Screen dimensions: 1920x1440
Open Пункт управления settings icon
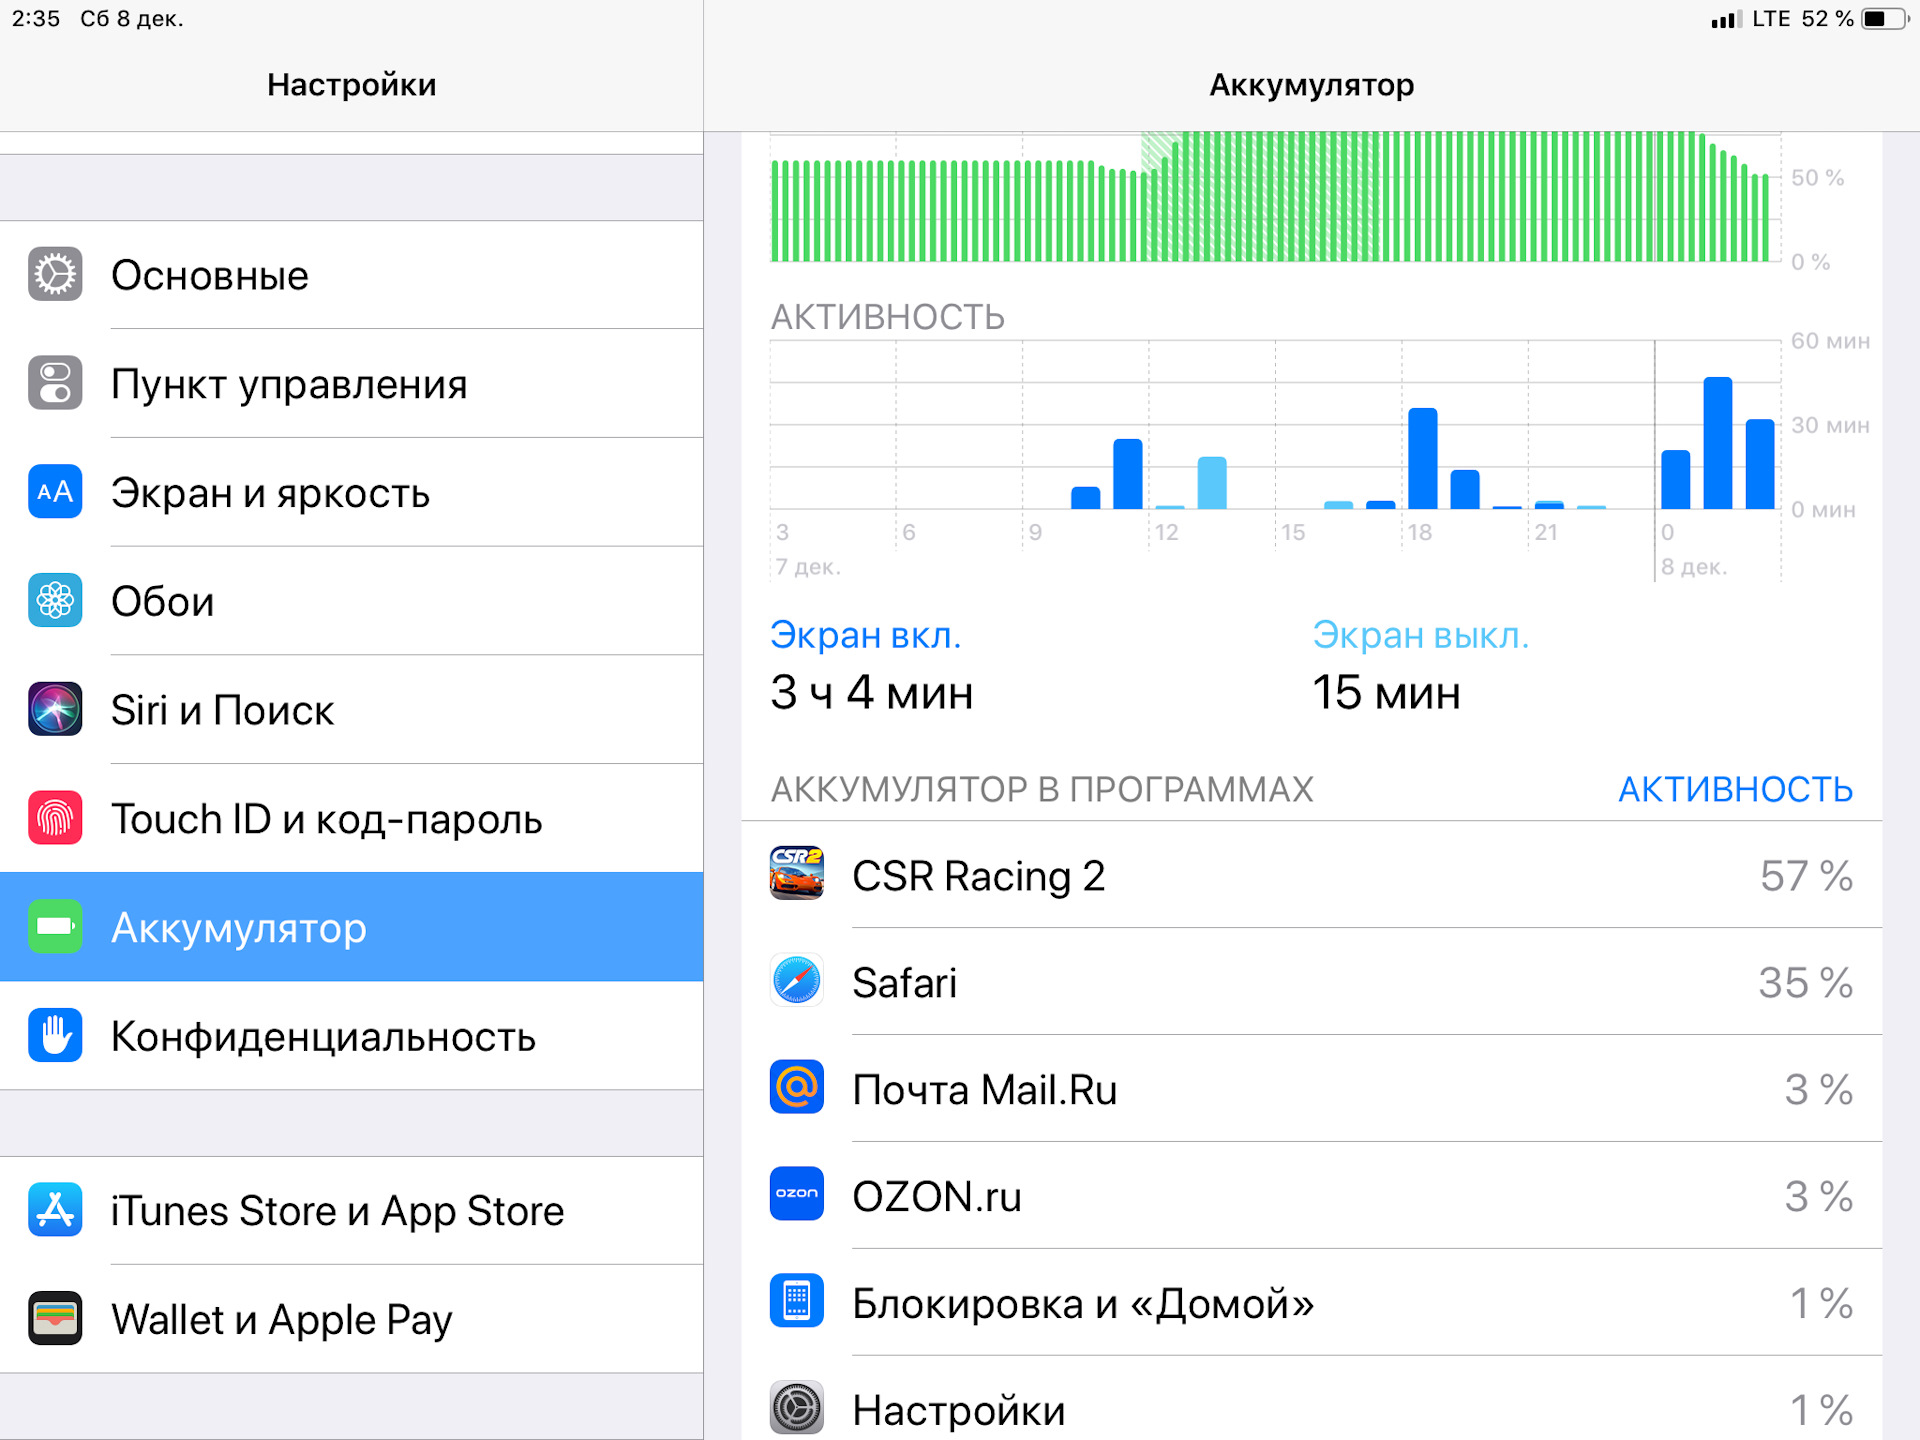pos(55,384)
